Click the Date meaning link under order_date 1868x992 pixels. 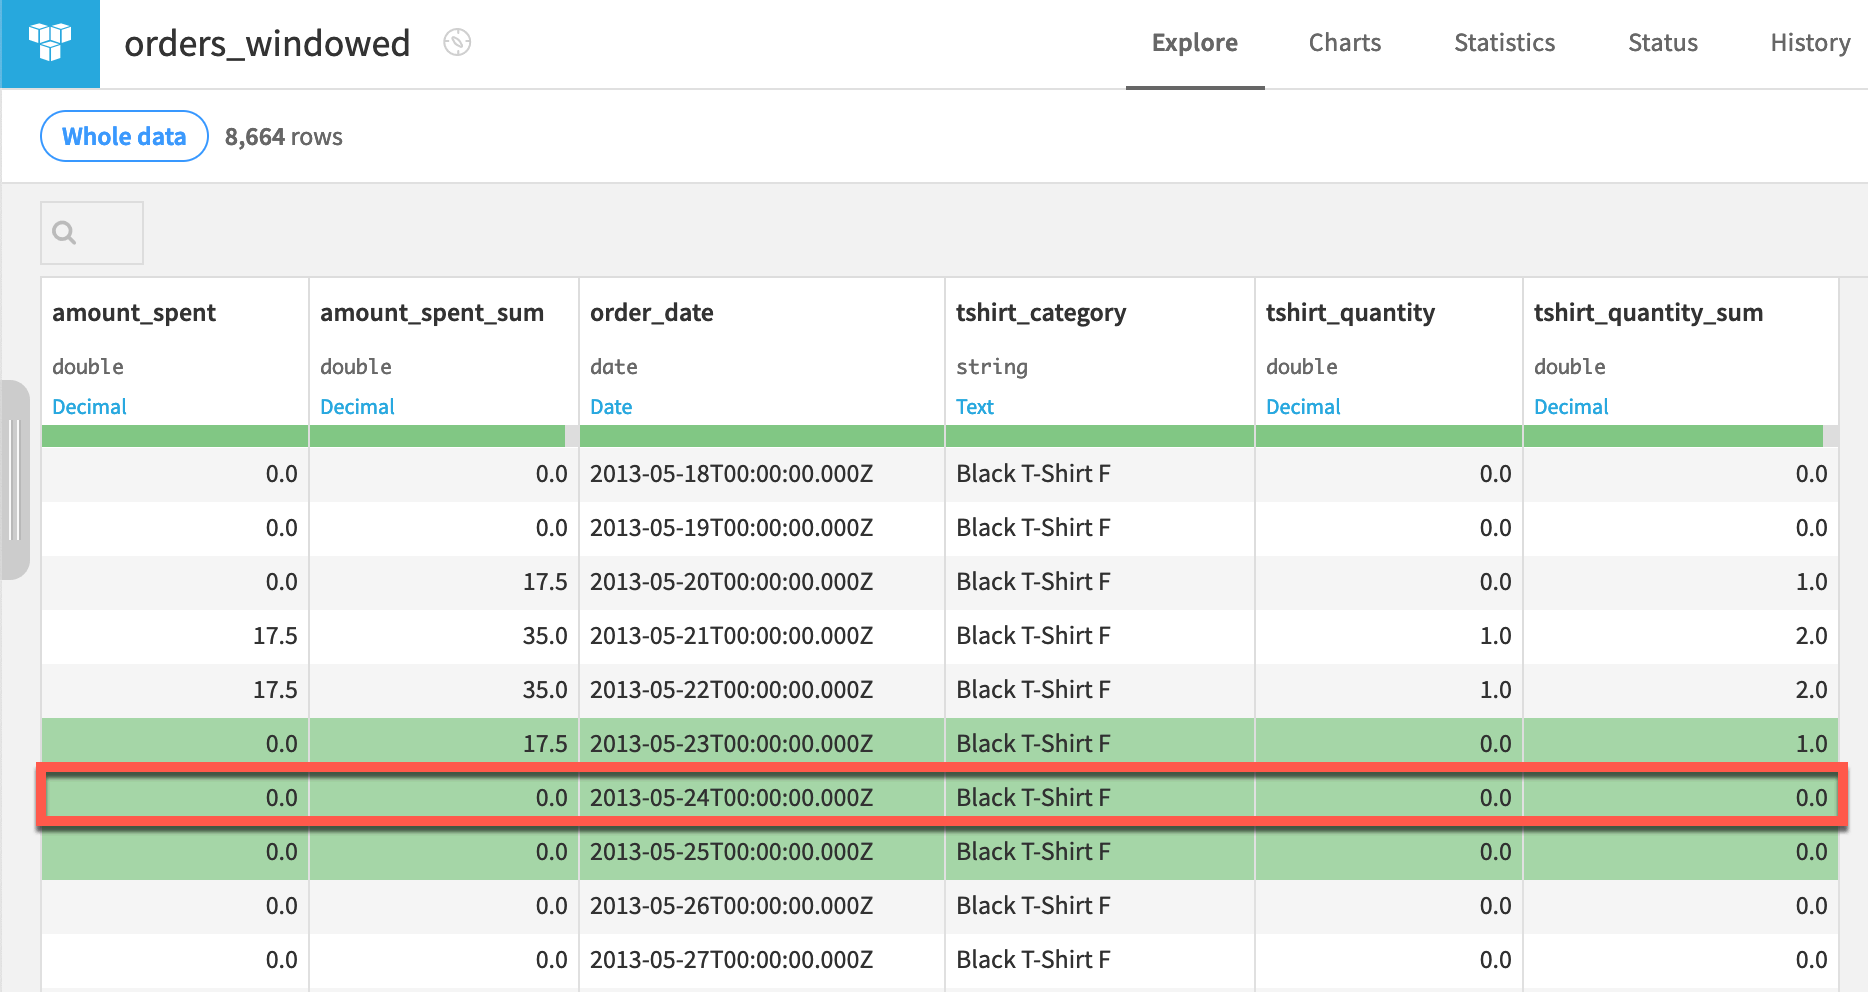click(x=611, y=406)
